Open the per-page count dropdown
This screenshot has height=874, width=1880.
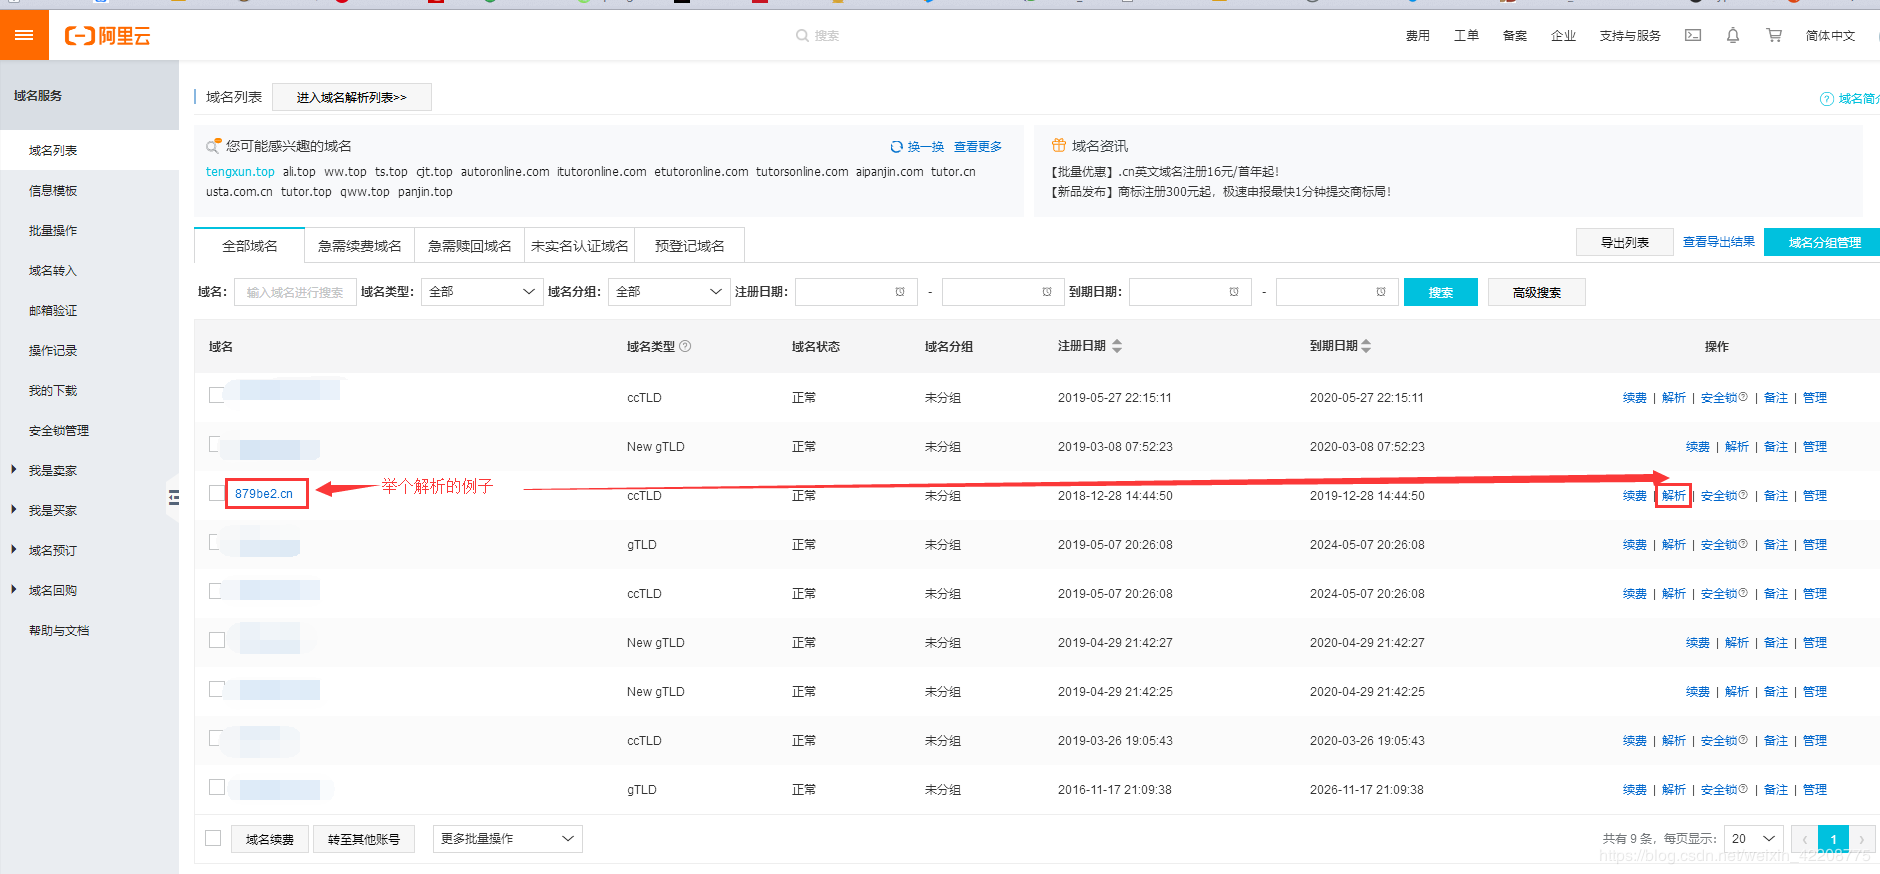point(1754,839)
